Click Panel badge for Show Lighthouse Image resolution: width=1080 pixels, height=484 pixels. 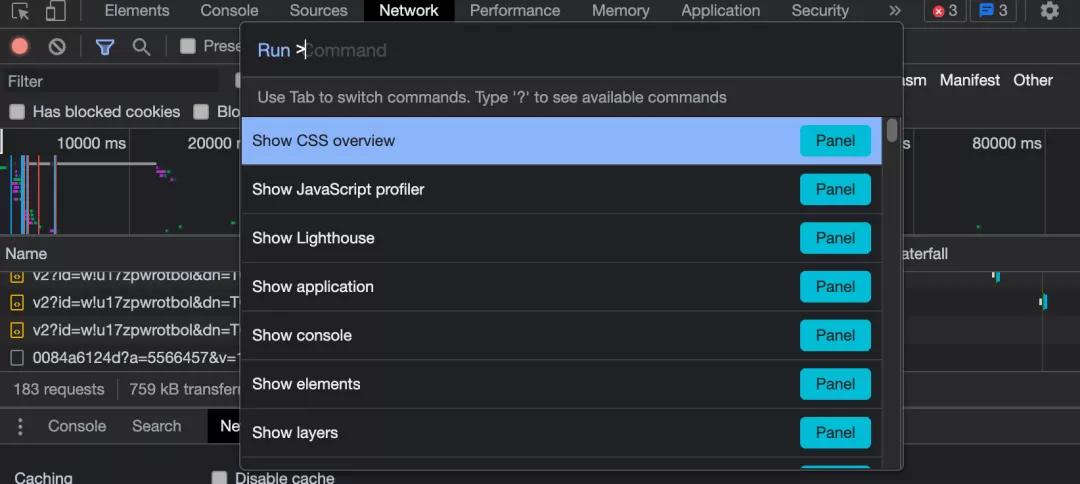click(x=835, y=238)
